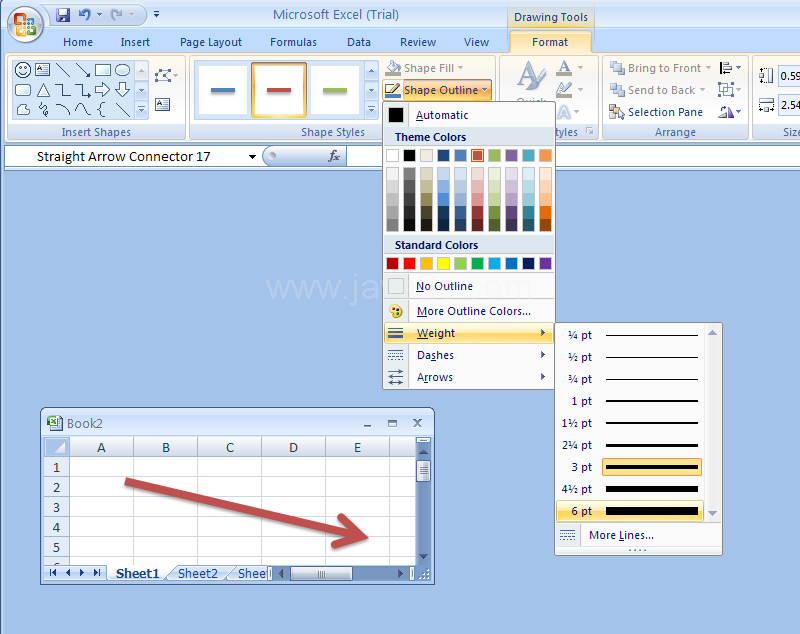The image size is (800, 634).
Task: Expand the Shape Outline dropdown arrow
Action: click(x=485, y=90)
